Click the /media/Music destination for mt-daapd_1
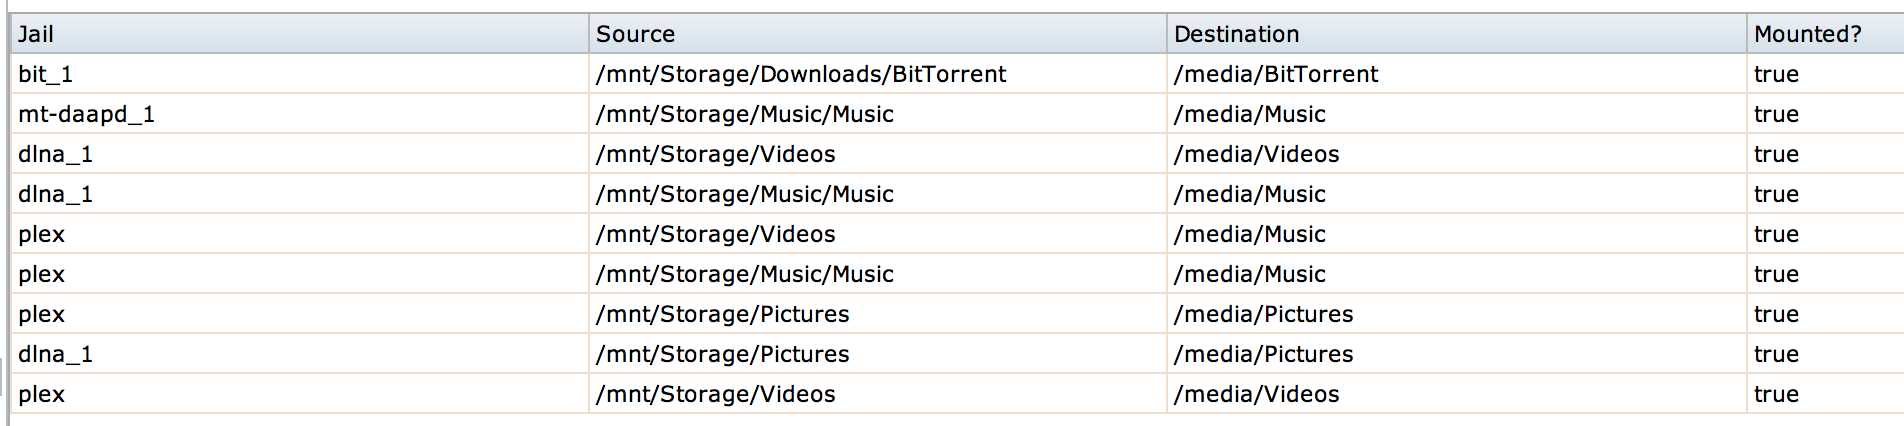This screenshot has height=426, width=1904. tap(1250, 114)
